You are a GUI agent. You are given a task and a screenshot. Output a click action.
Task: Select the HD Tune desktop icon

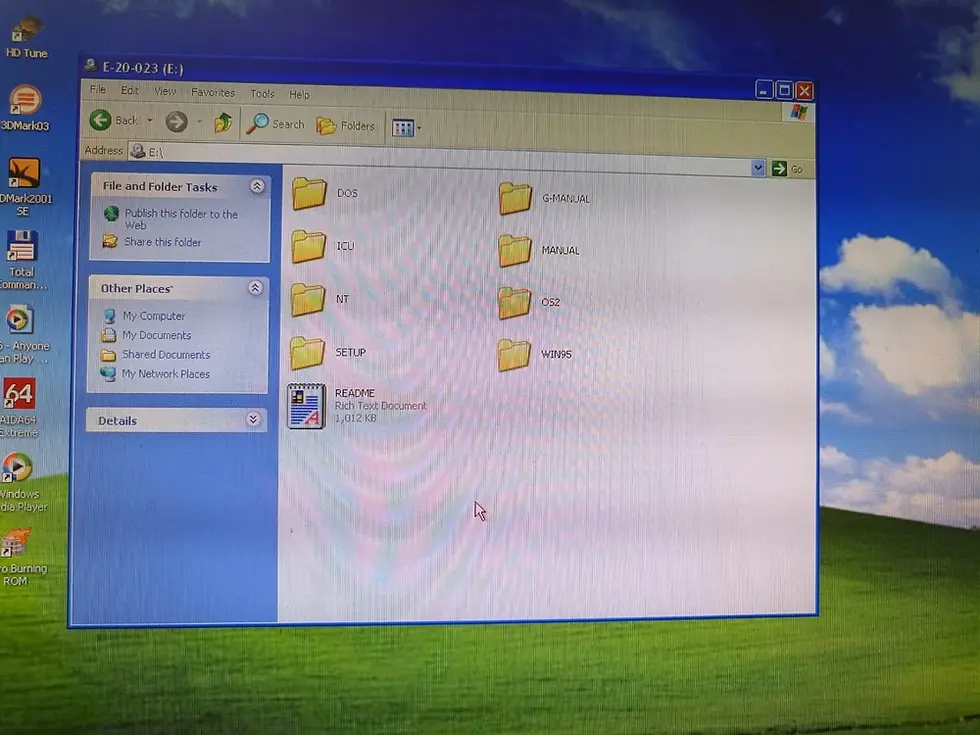pos(26,38)
